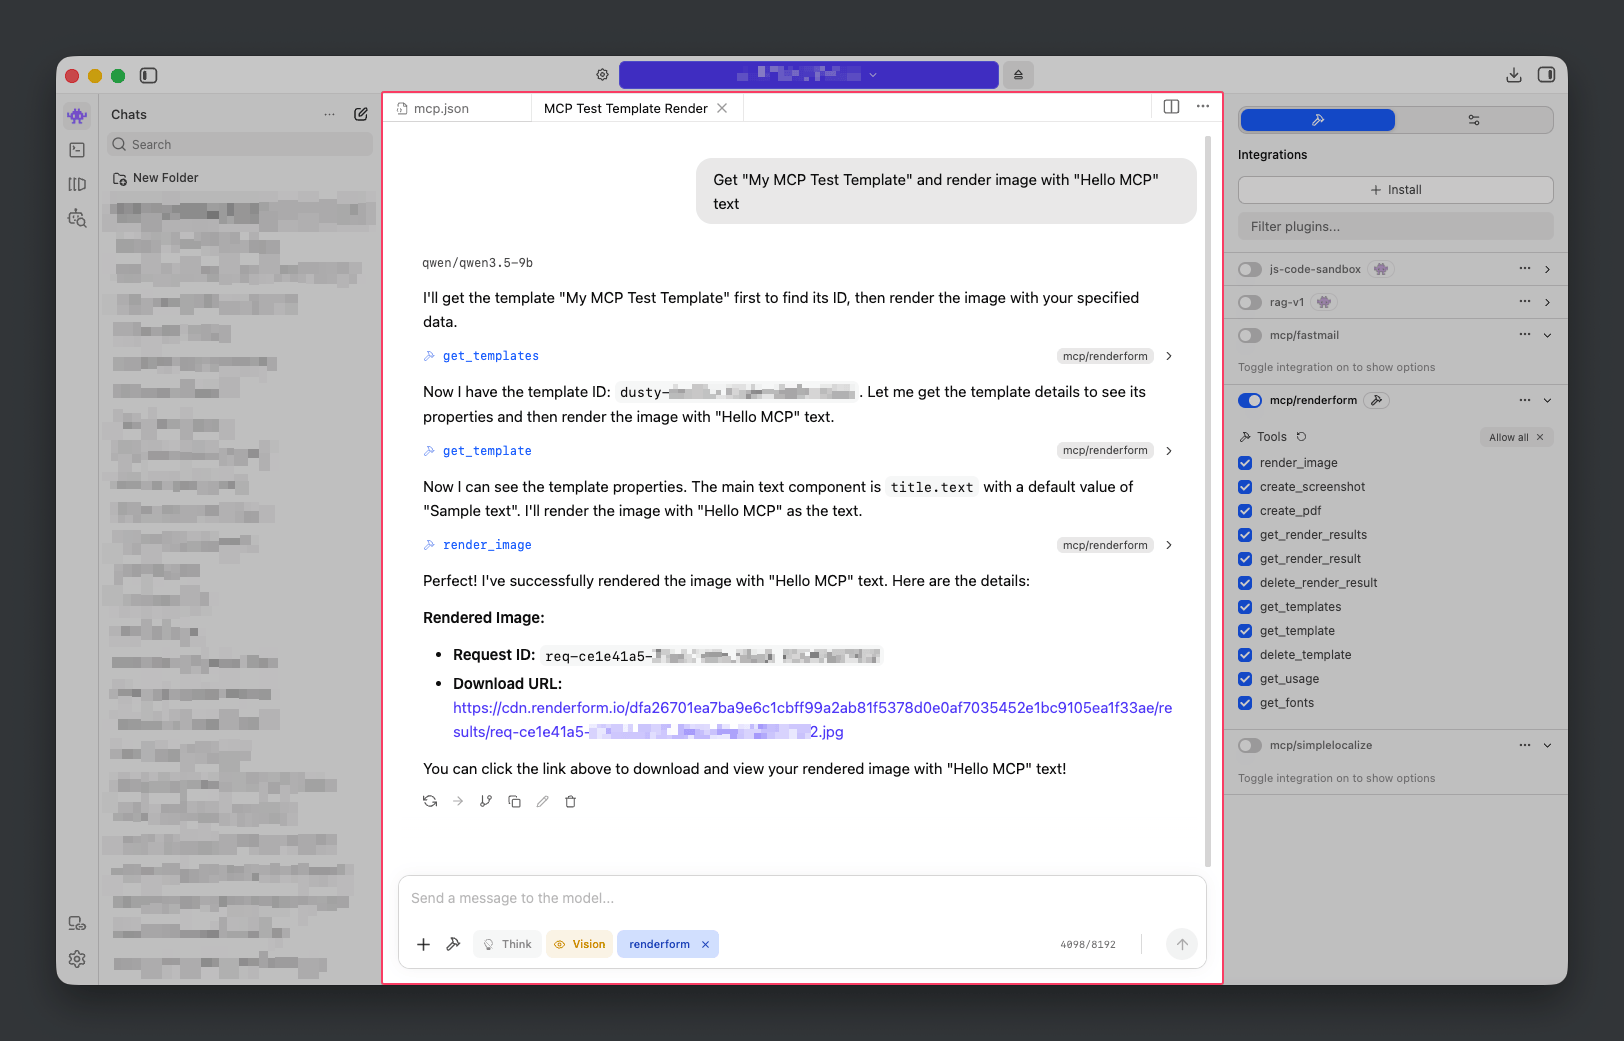Open model settings gear beside model selector

(602, 75)
